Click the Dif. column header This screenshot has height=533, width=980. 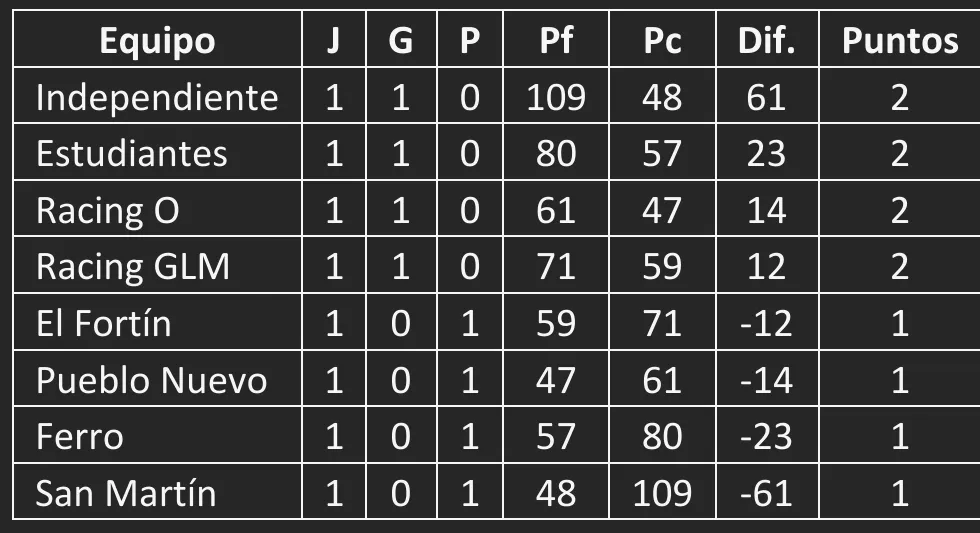click(766, 41)
